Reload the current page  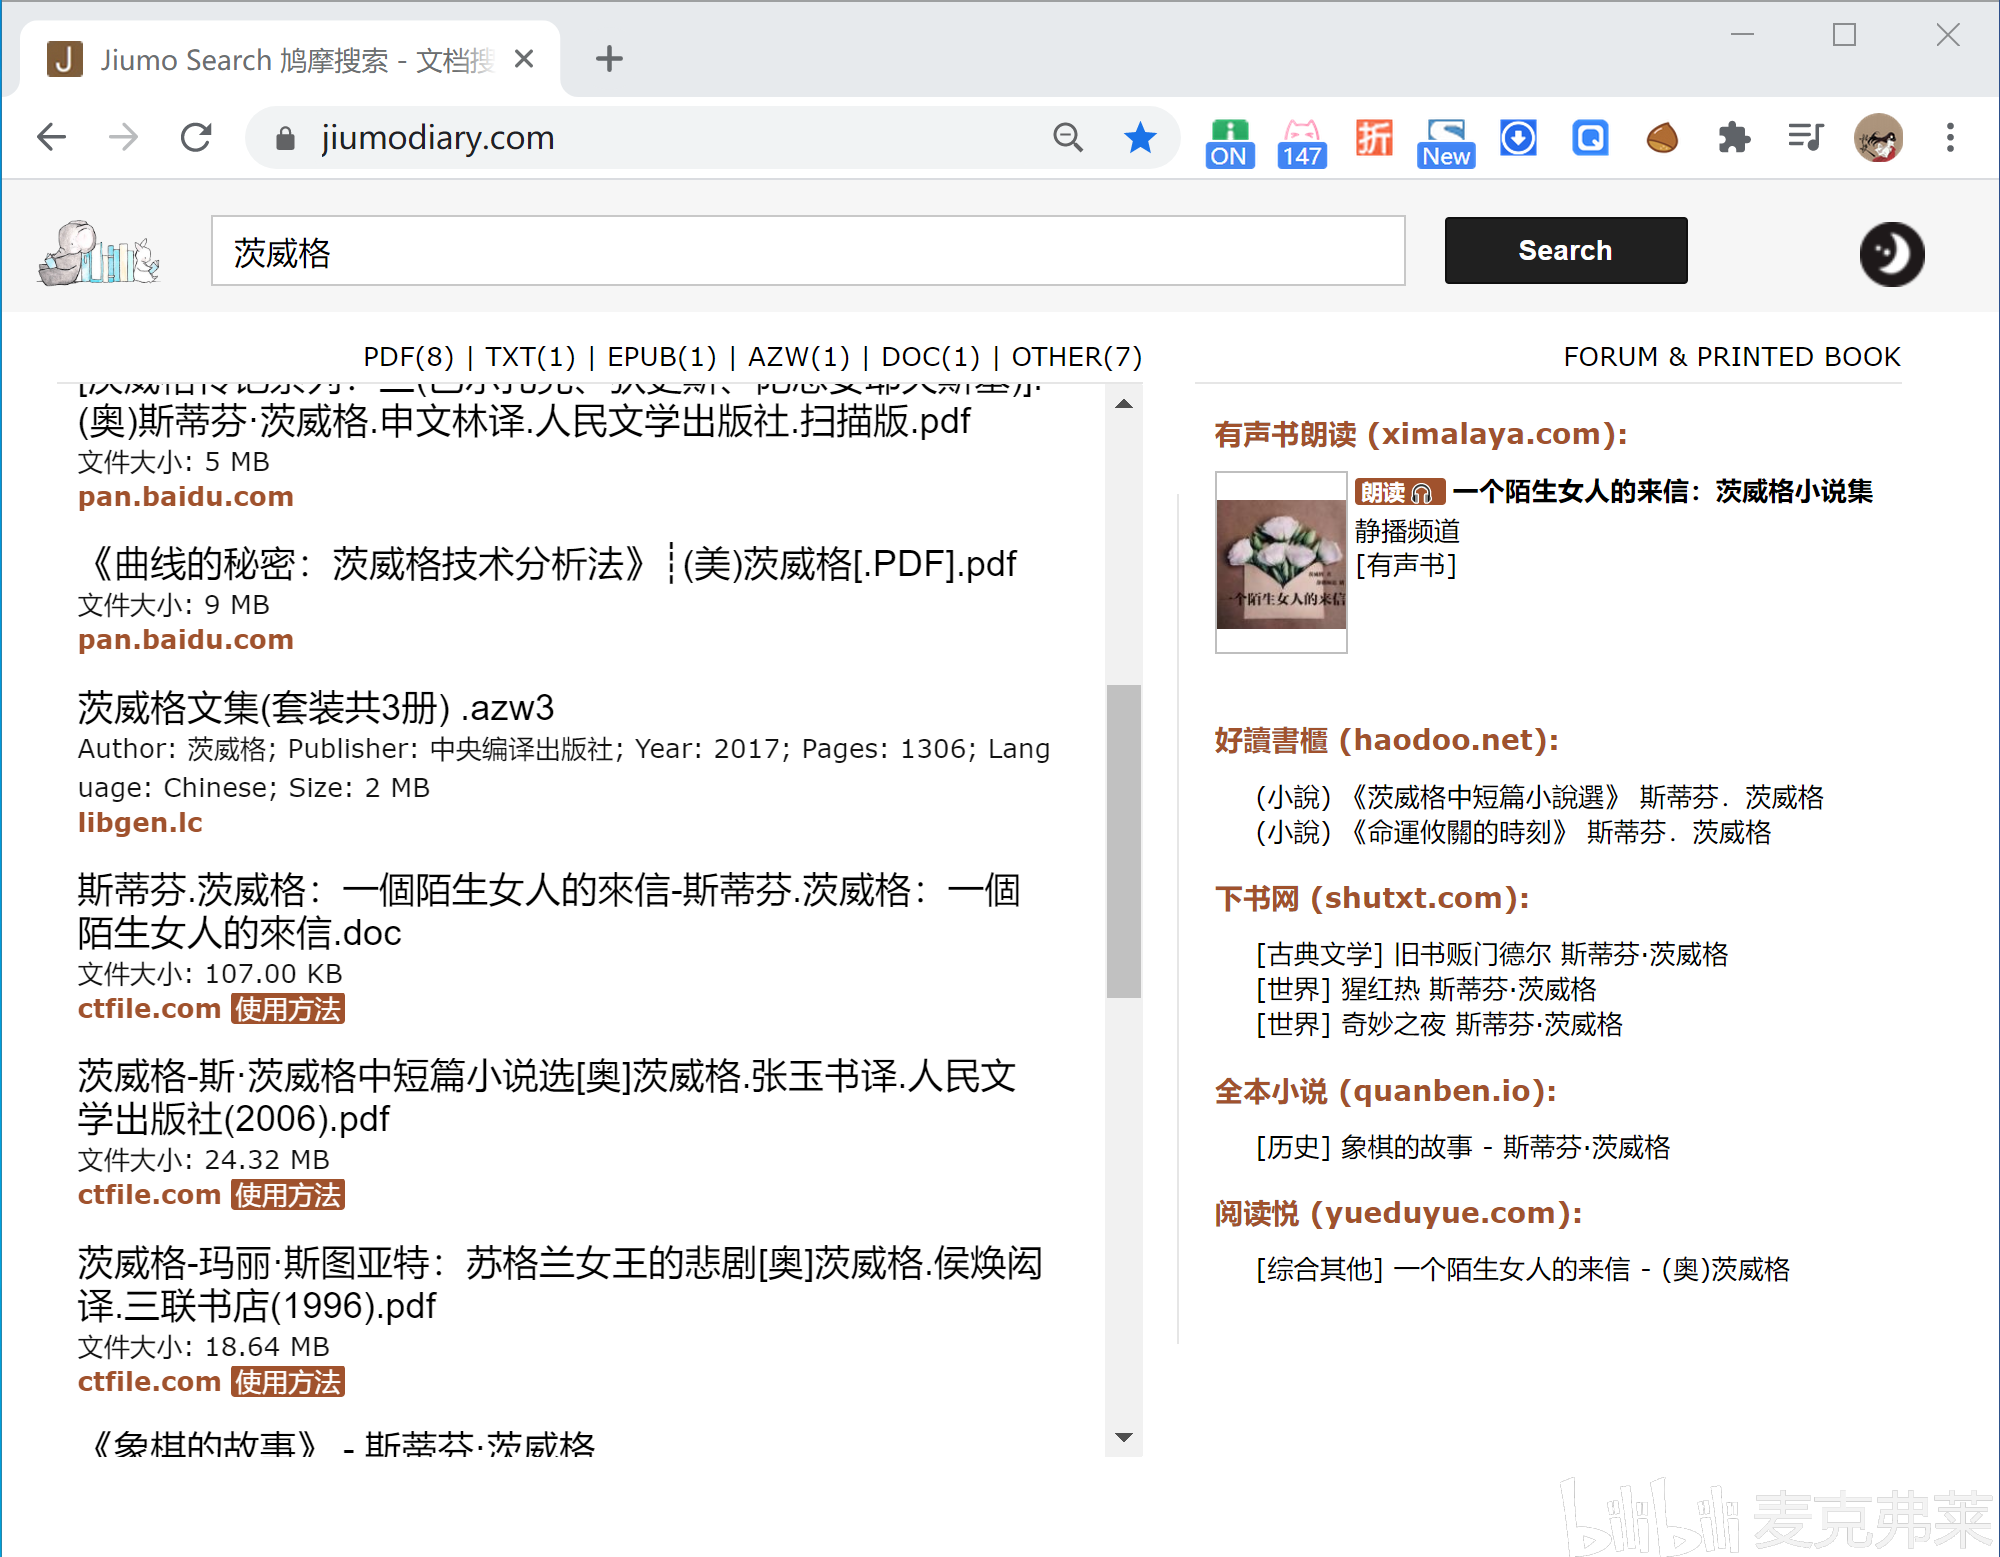196,137
